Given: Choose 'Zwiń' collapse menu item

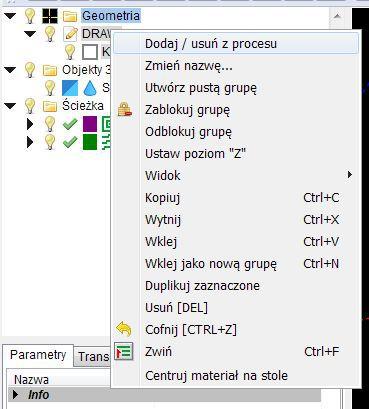Looking at the screenshot, I should (x=235, y=351).
